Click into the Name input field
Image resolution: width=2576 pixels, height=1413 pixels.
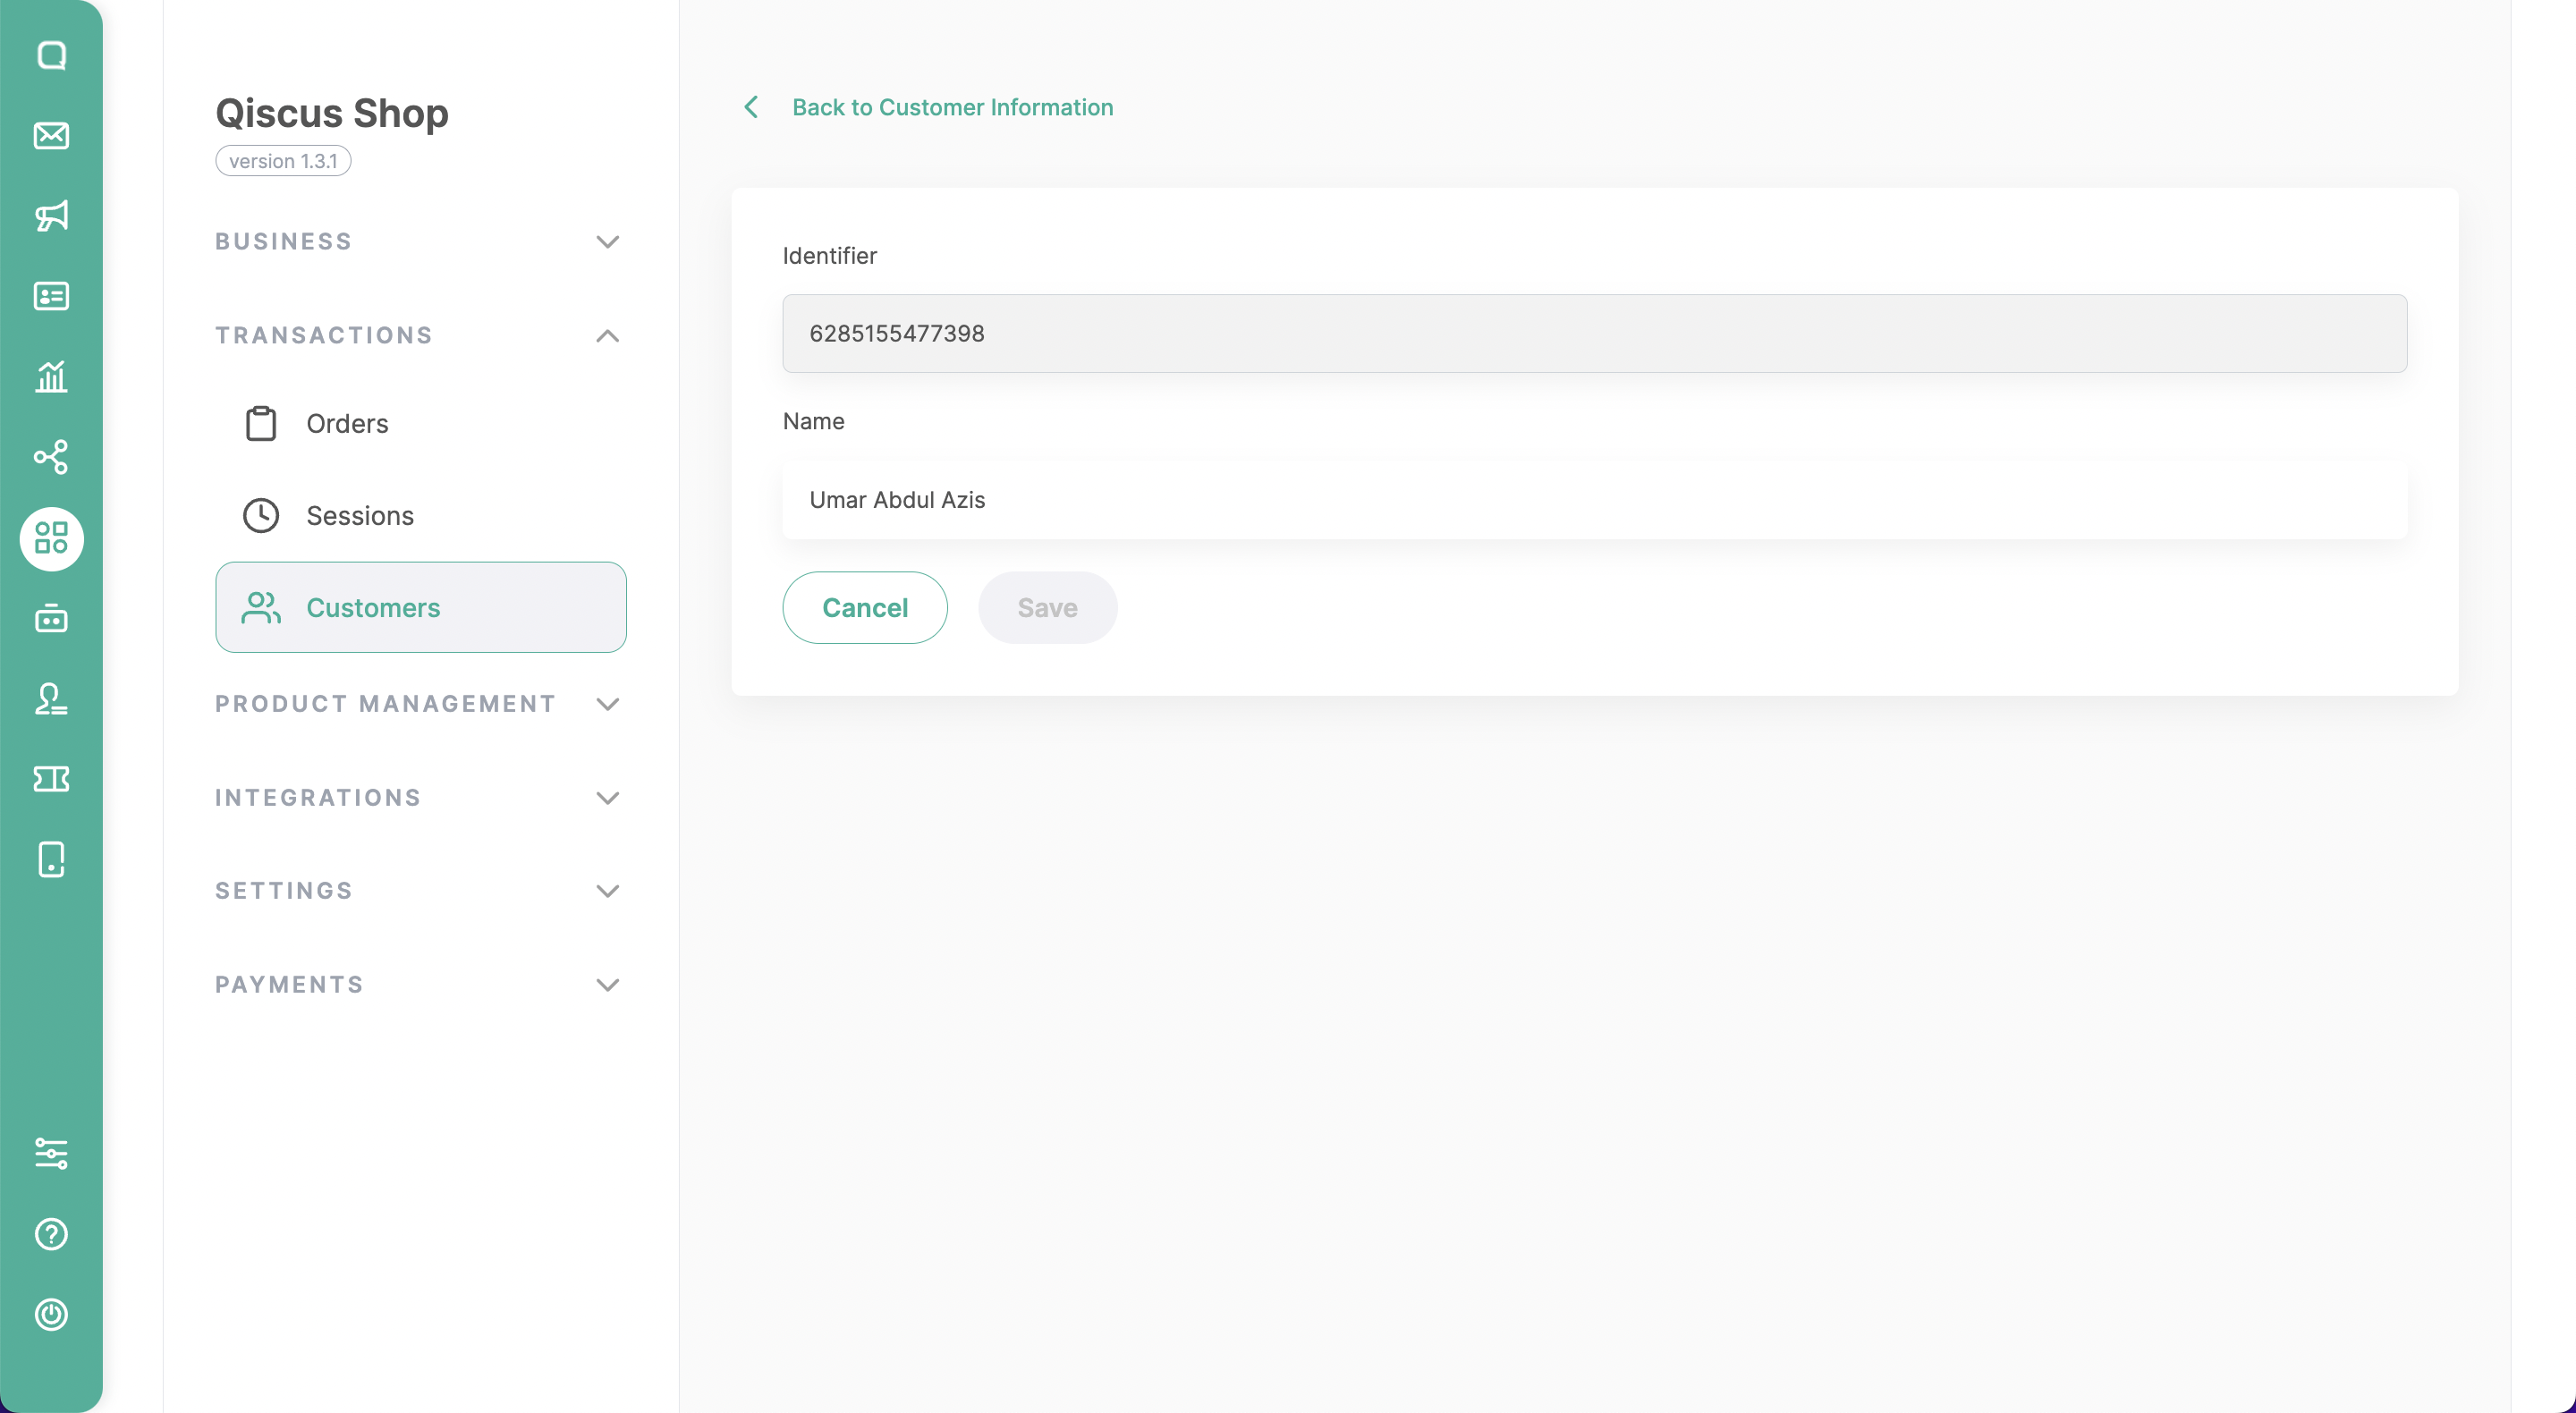click(x=1594, y=500)
